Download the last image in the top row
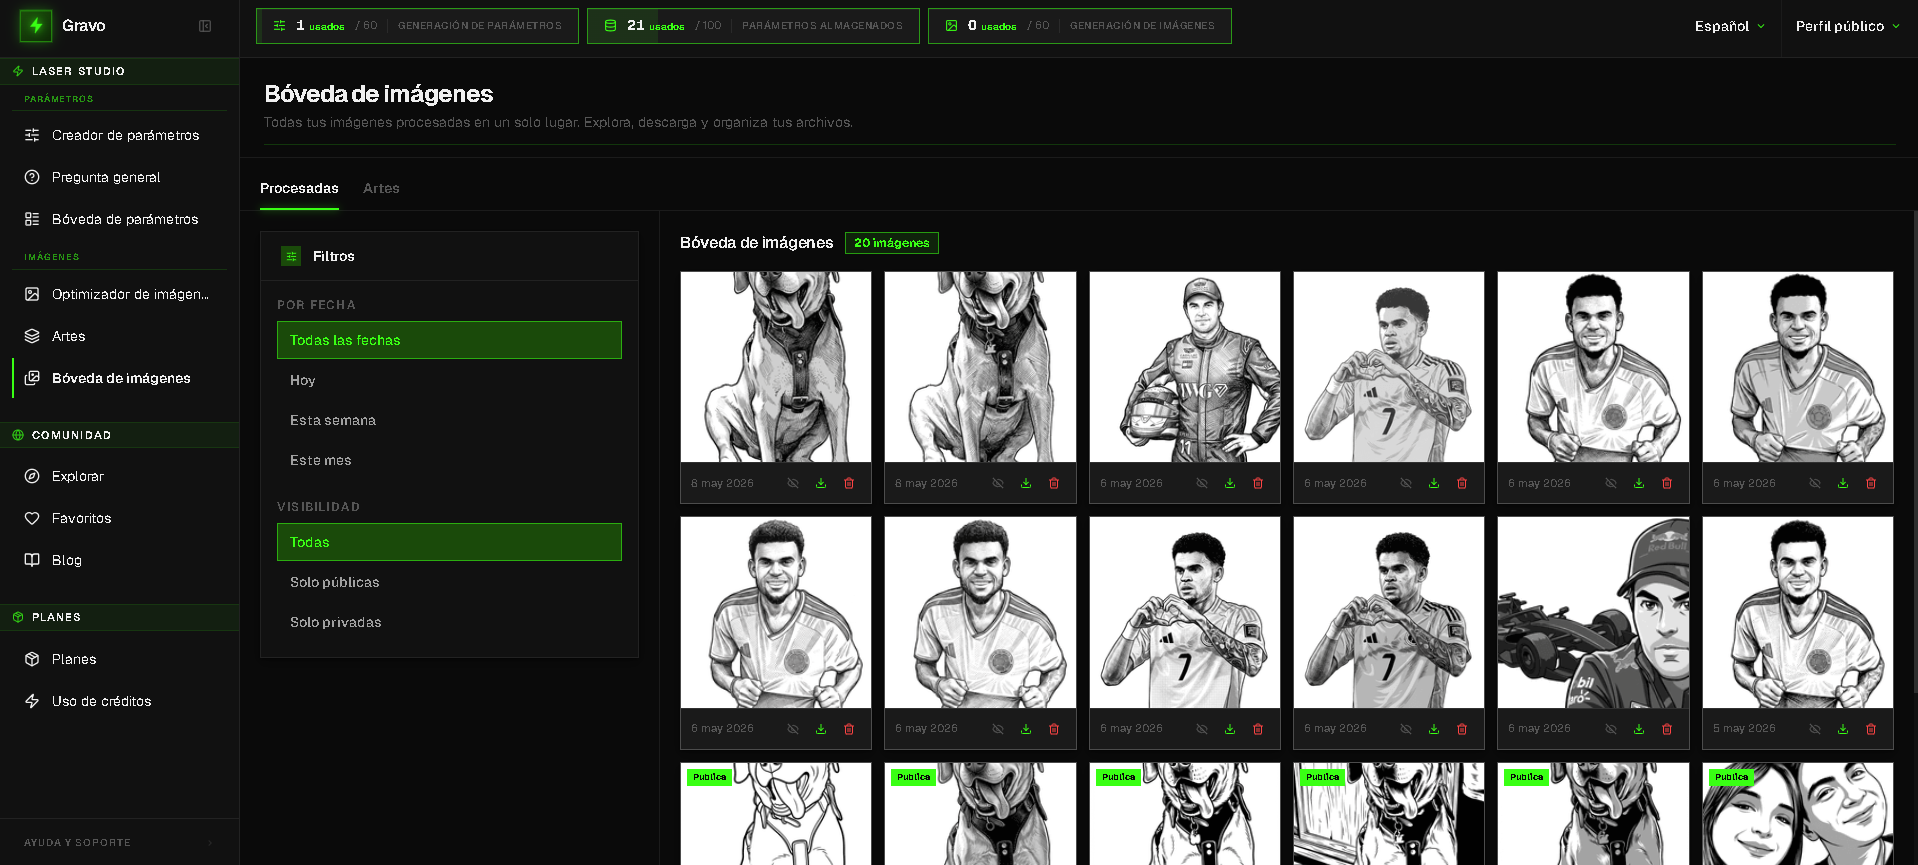 [x=1843, y=483]
